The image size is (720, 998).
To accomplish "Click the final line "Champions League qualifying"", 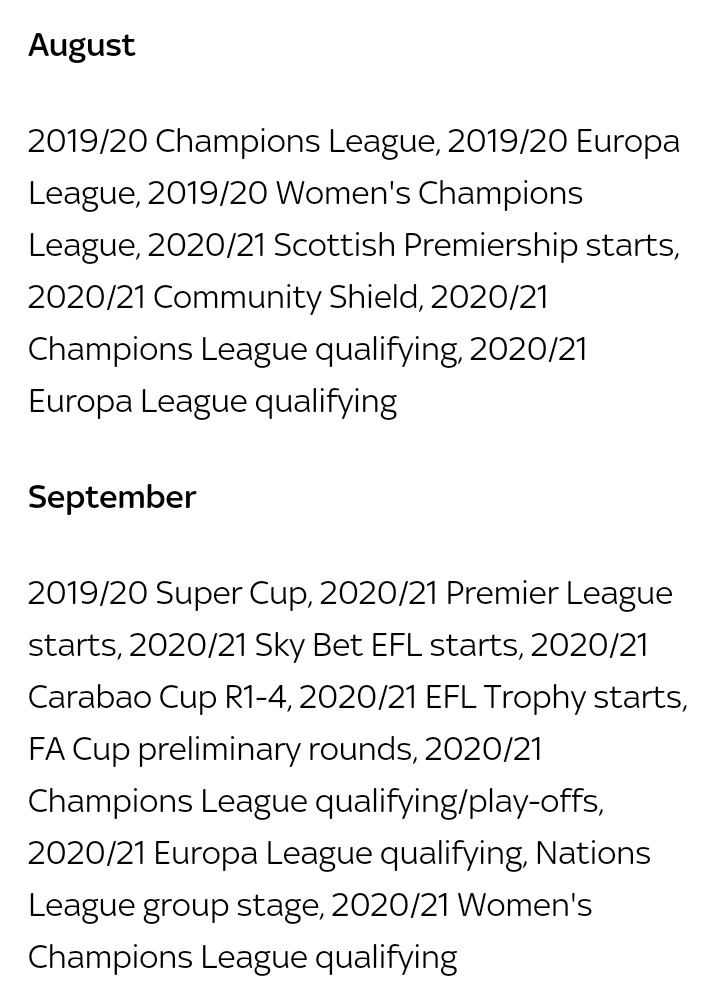I will pyautogui.click(x=242, y=957).
